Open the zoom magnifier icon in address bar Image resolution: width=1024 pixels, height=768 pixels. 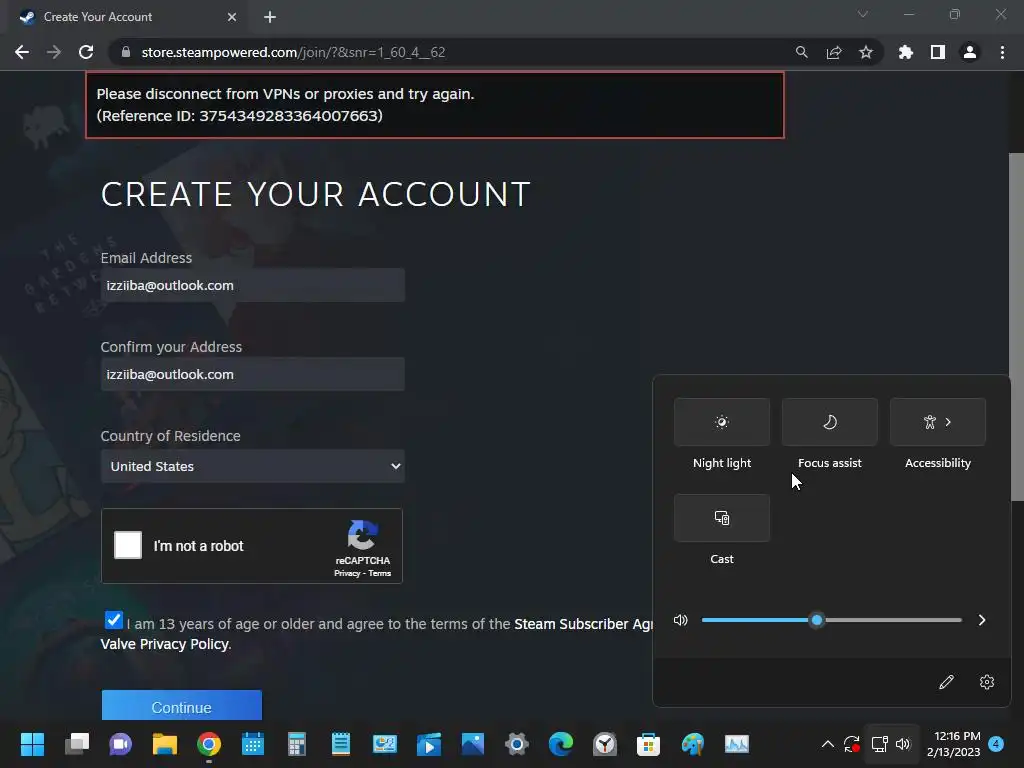801,52
